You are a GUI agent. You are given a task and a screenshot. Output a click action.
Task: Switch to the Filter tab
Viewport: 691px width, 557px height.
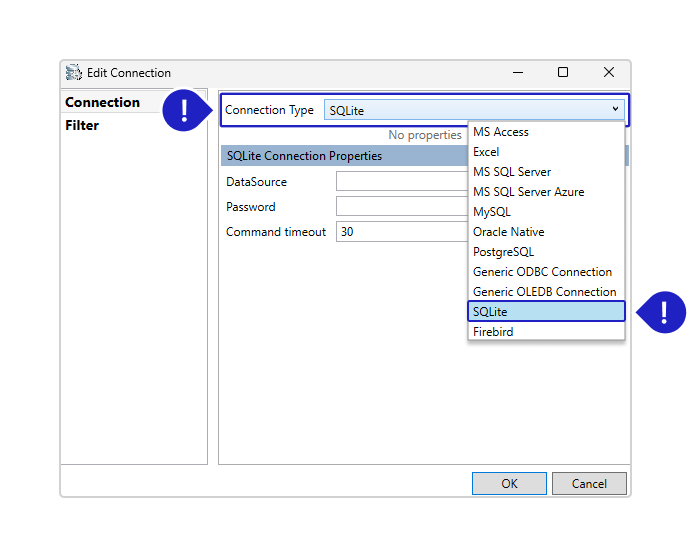pyautogui.click(x=82, y=126)
